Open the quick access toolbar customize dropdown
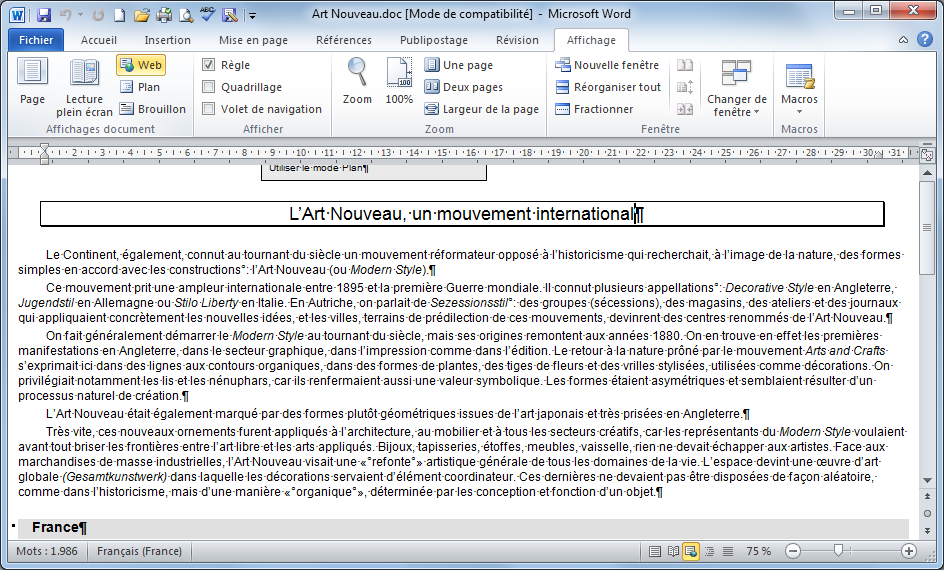Viewport: 944px width, 570px height. [x=253, y=16]
